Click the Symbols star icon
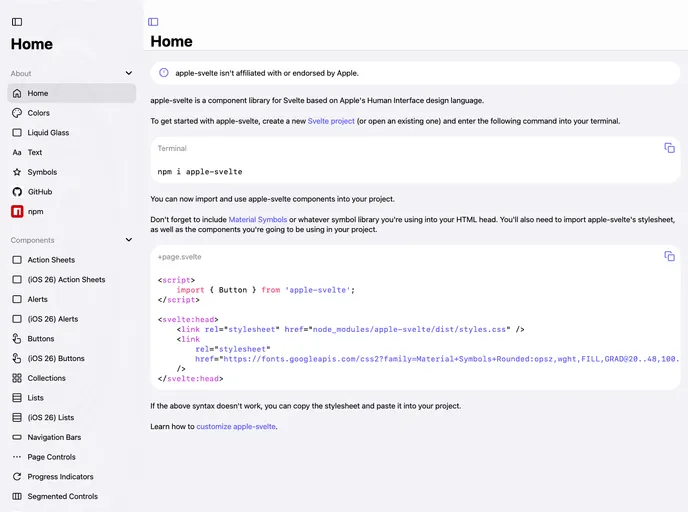The width and height of the screenshot is (688, 512). click(17, 172)
